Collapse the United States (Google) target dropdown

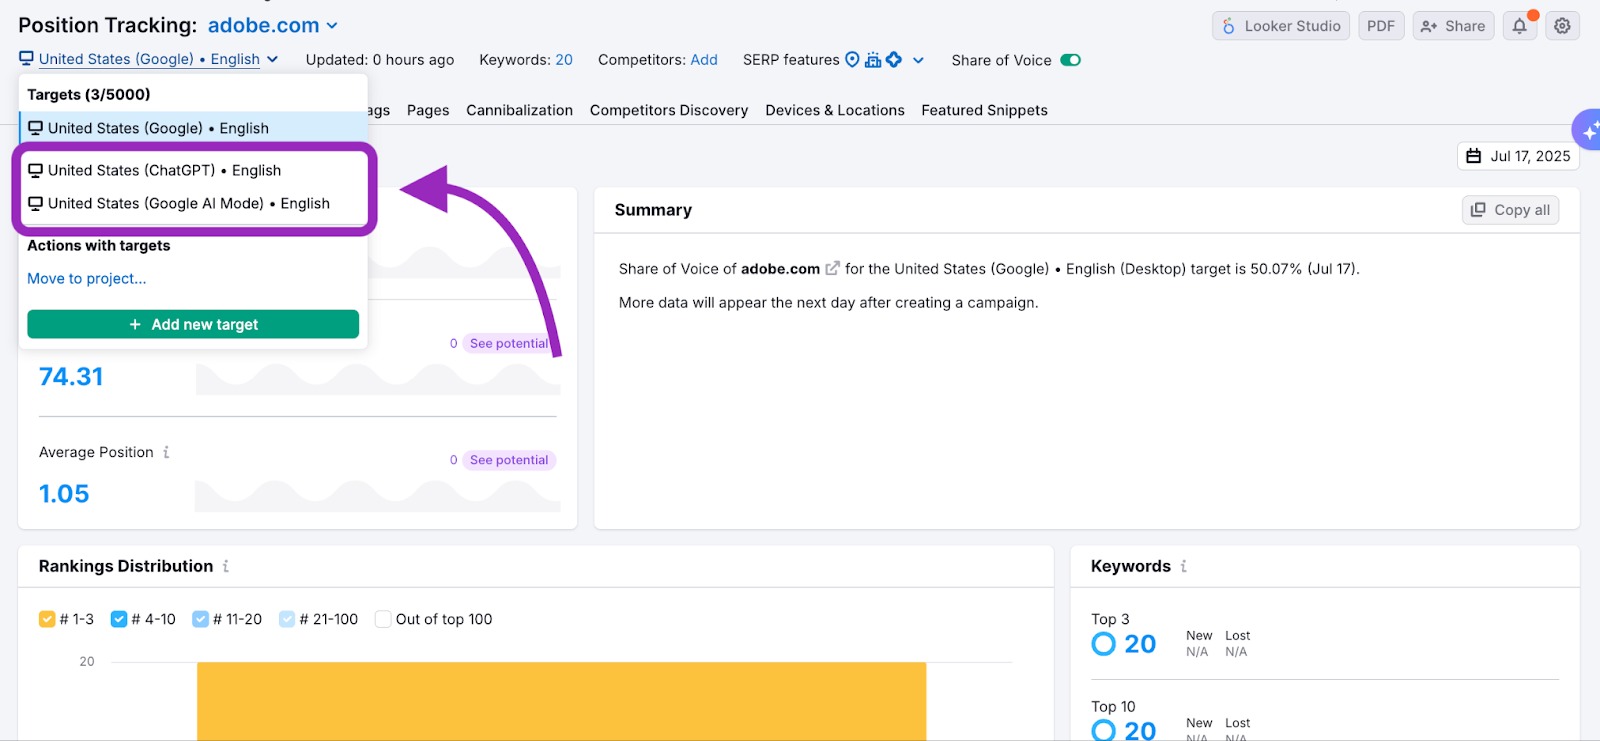click(272, 59)
